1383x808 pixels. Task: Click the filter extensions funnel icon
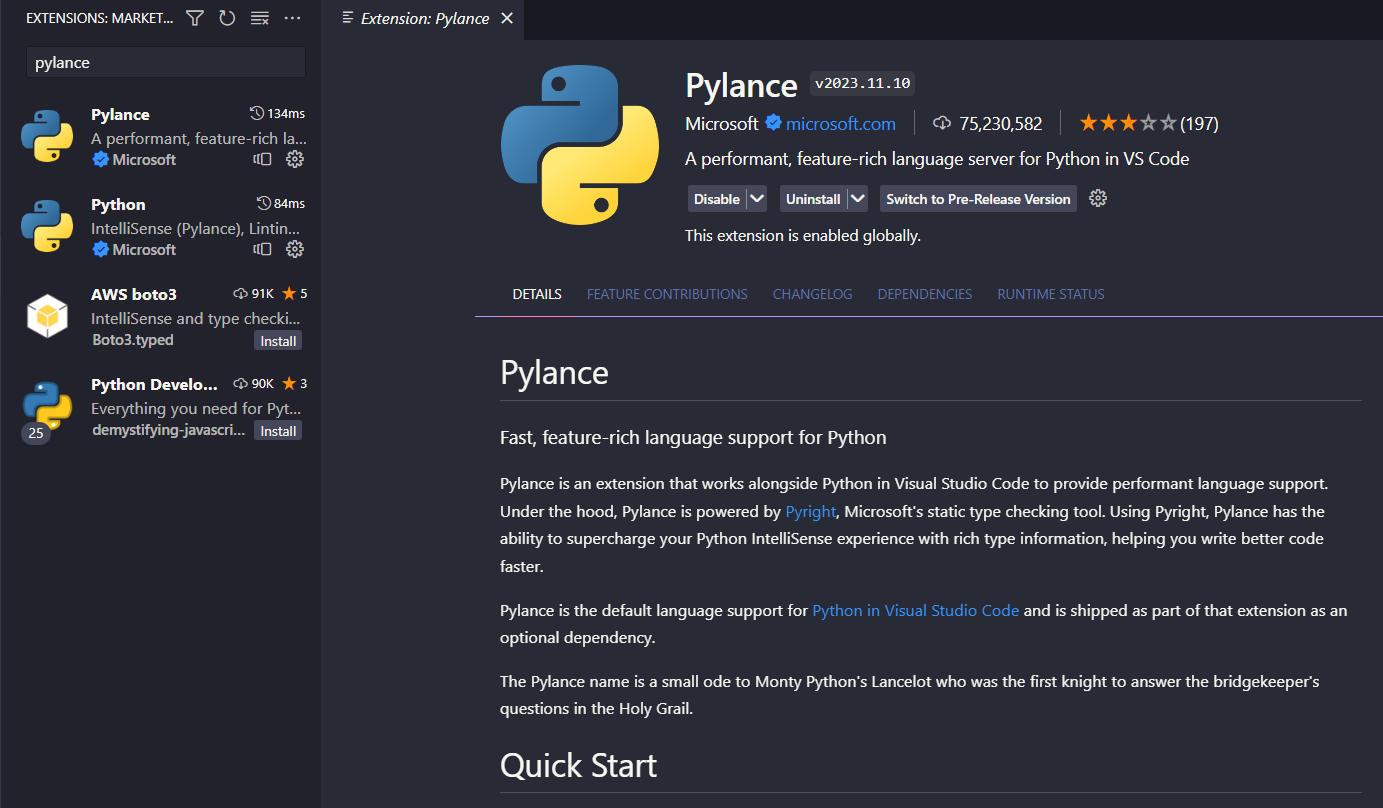(x=195, y=18)
